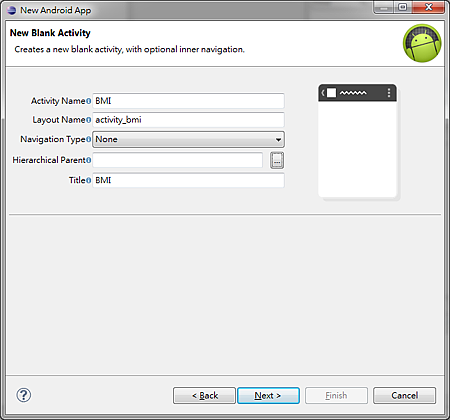Viewport: 450px width, 420px height.
Task: Click the Layout Name info marker
Action: click(x=88, y=120)
